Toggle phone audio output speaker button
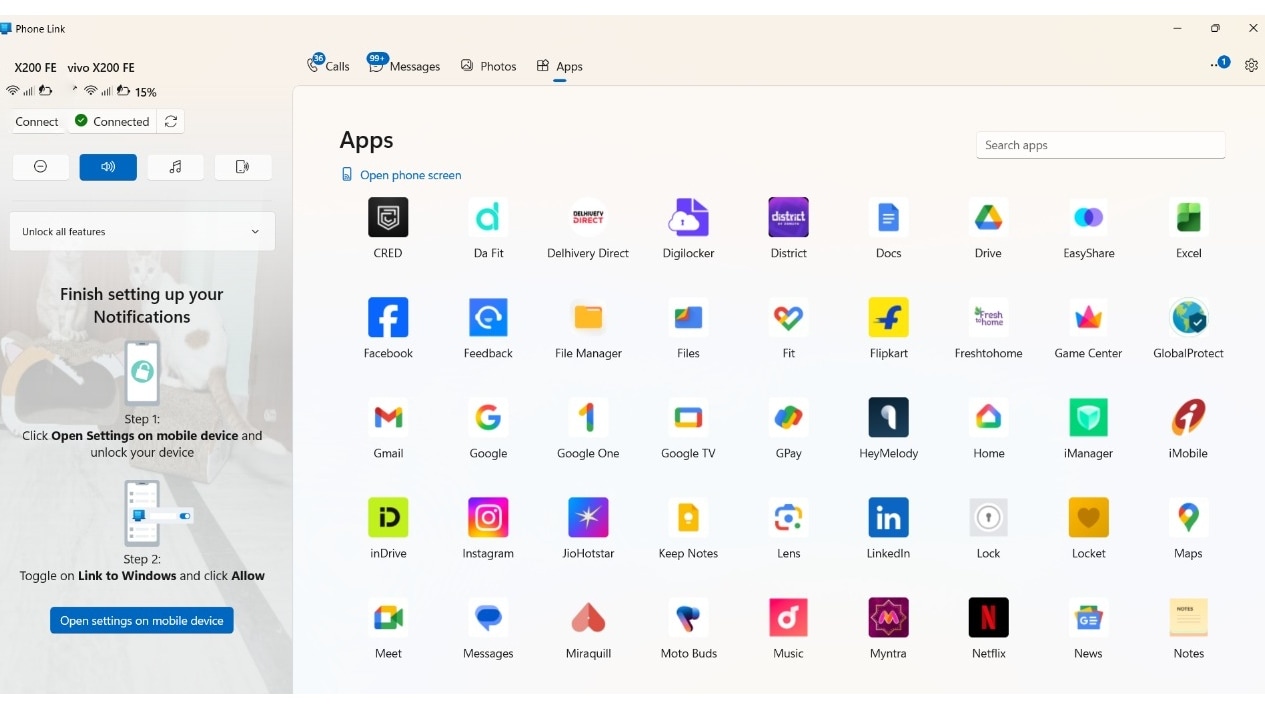The image size is (1265, 711). point(107,167)
